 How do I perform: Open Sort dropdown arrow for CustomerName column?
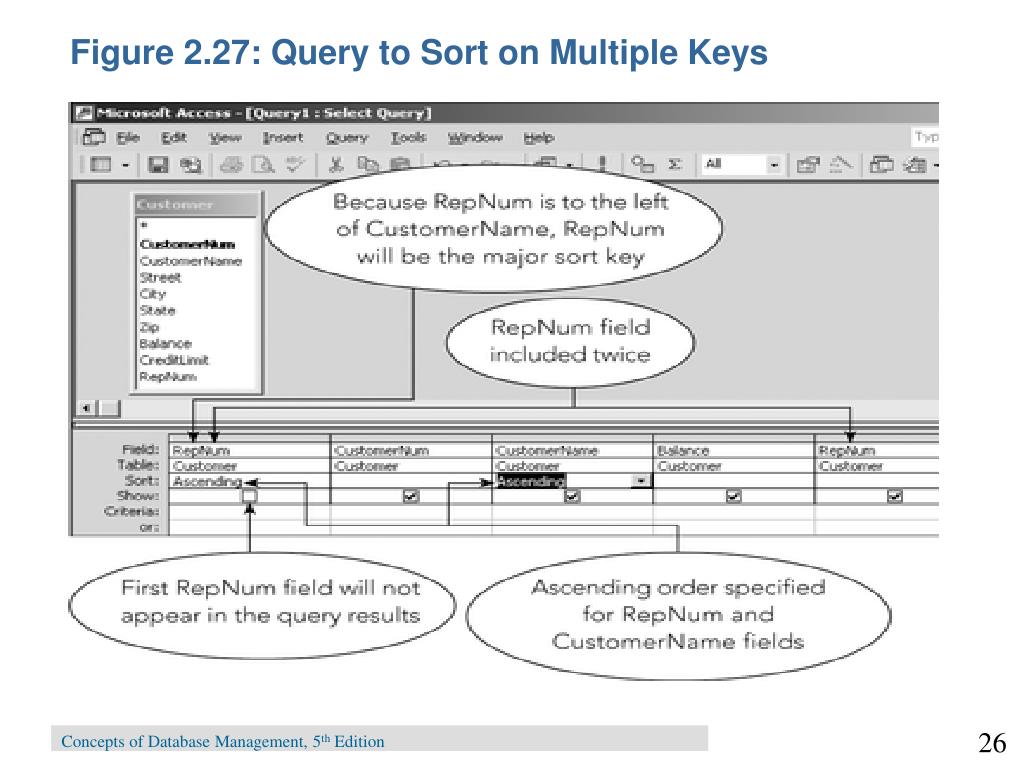click(641, 481)
